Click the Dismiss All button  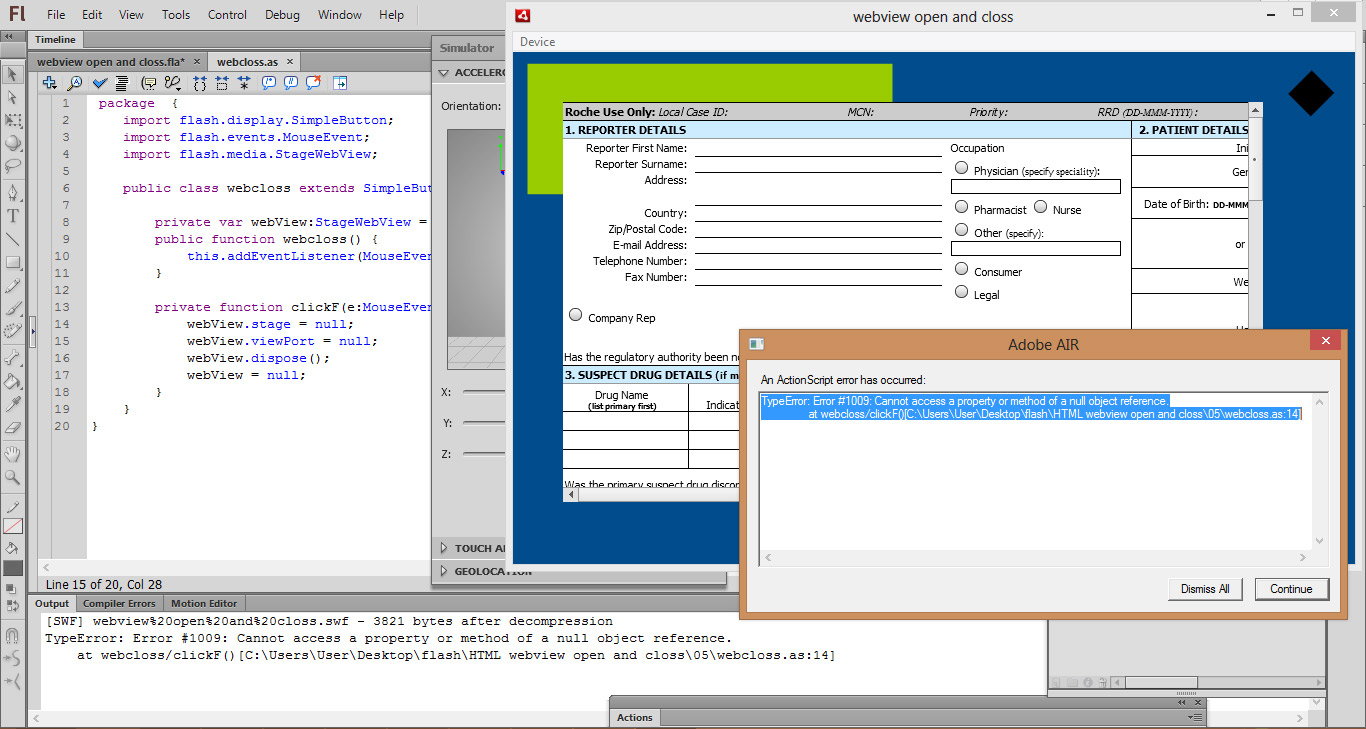tap(1205, 589)
